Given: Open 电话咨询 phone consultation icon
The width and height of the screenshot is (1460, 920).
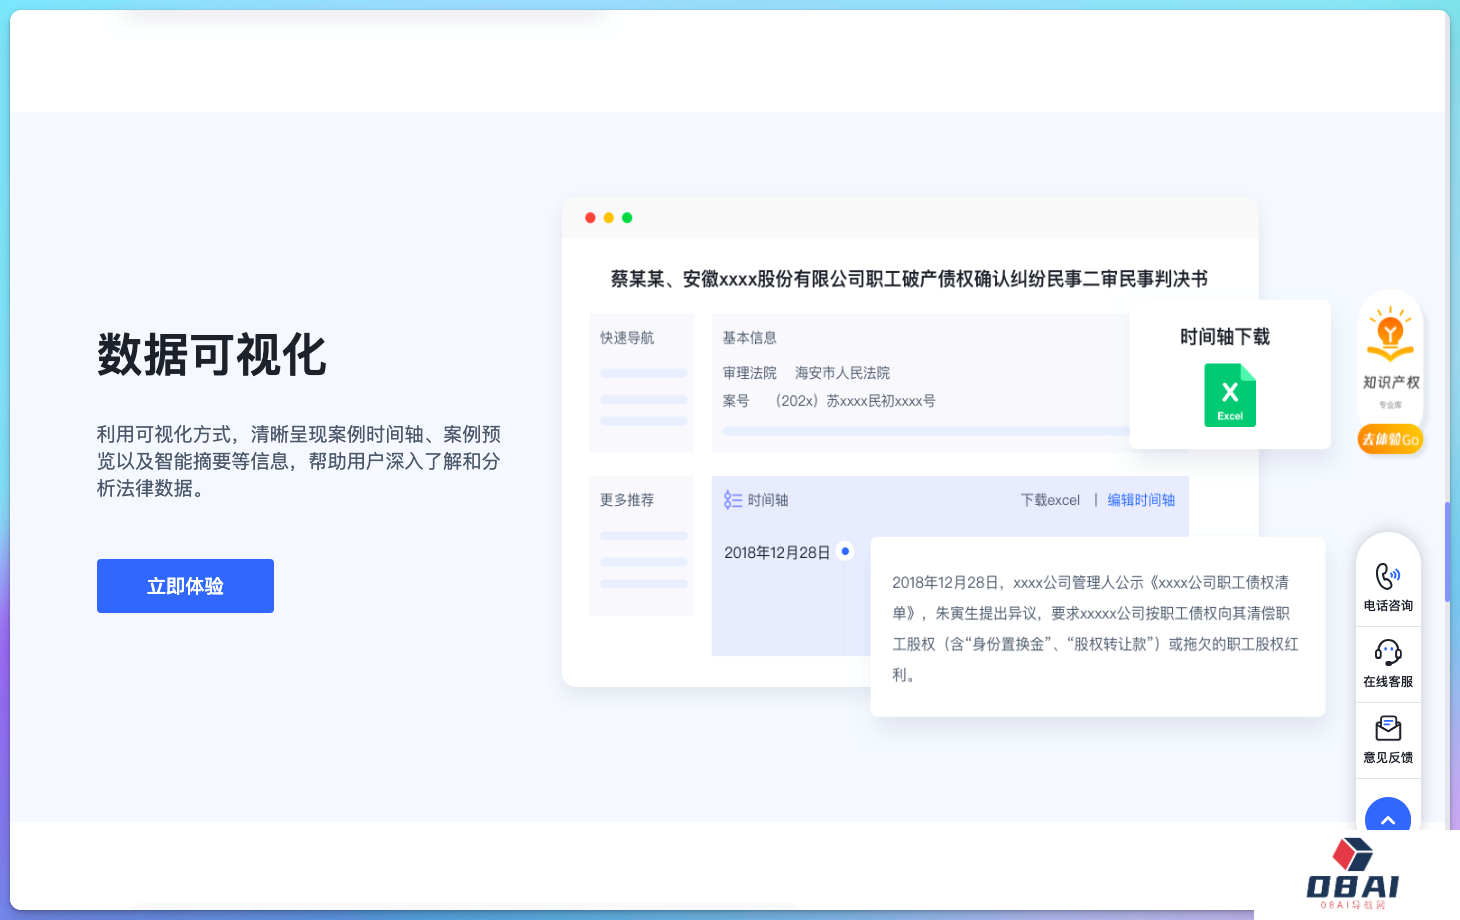Looking at the screenshot, I should pos(1388,577).
